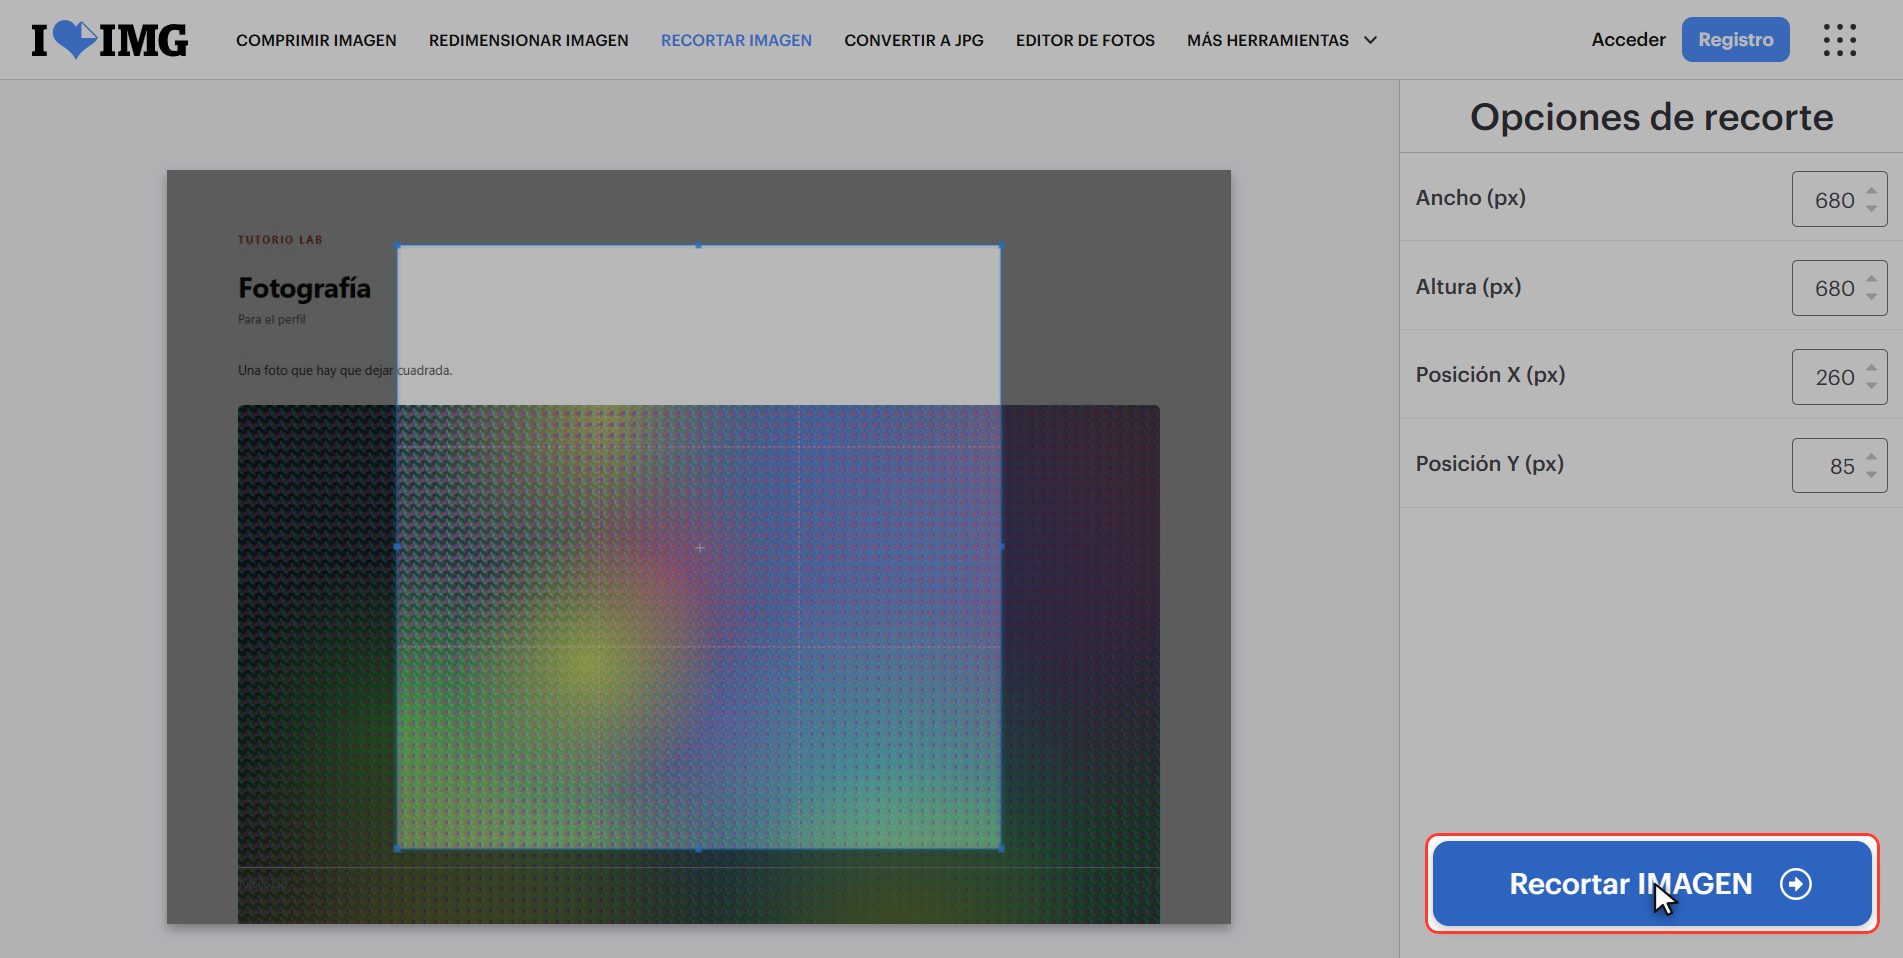Open Comprimir Imagen tool
The height and width of the screenshot is (958, 1903).
click(x=316, y=40)
